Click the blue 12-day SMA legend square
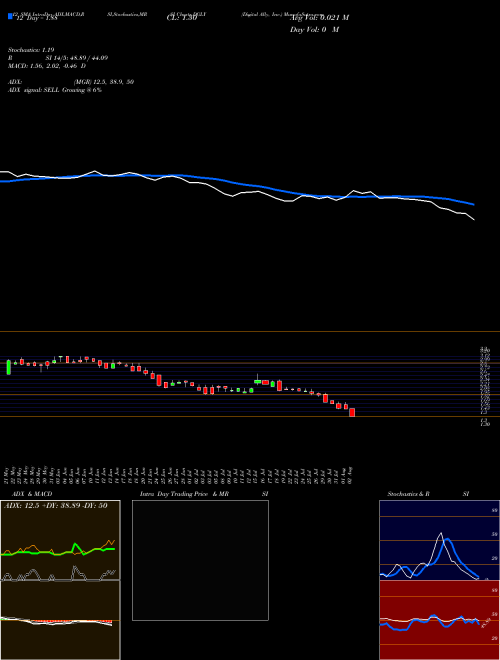The image size is (500, 660). [x=10, y=16]
